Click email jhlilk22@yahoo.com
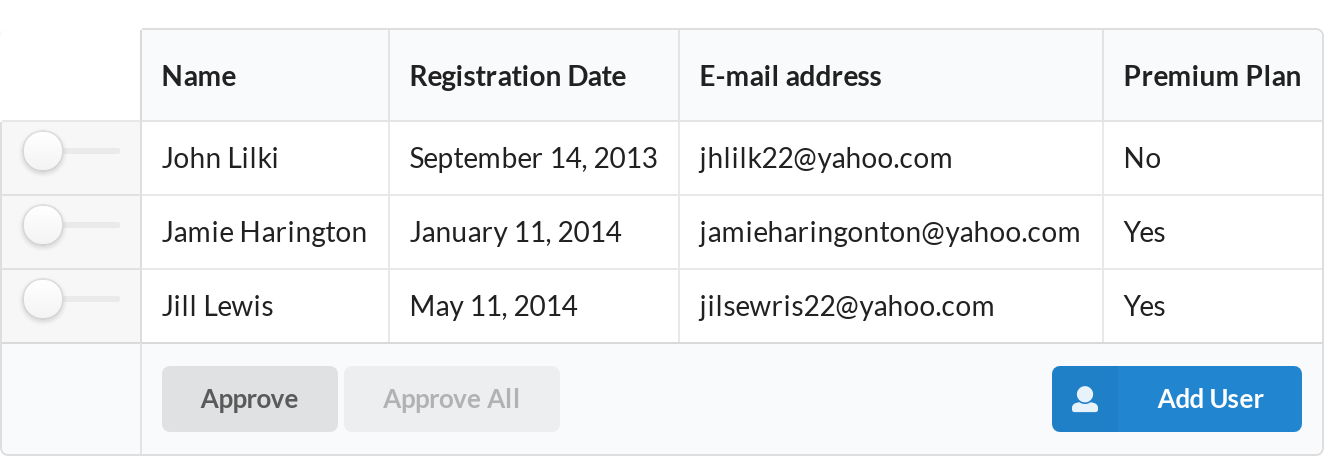1324x456 pixels. coord(826,158)
